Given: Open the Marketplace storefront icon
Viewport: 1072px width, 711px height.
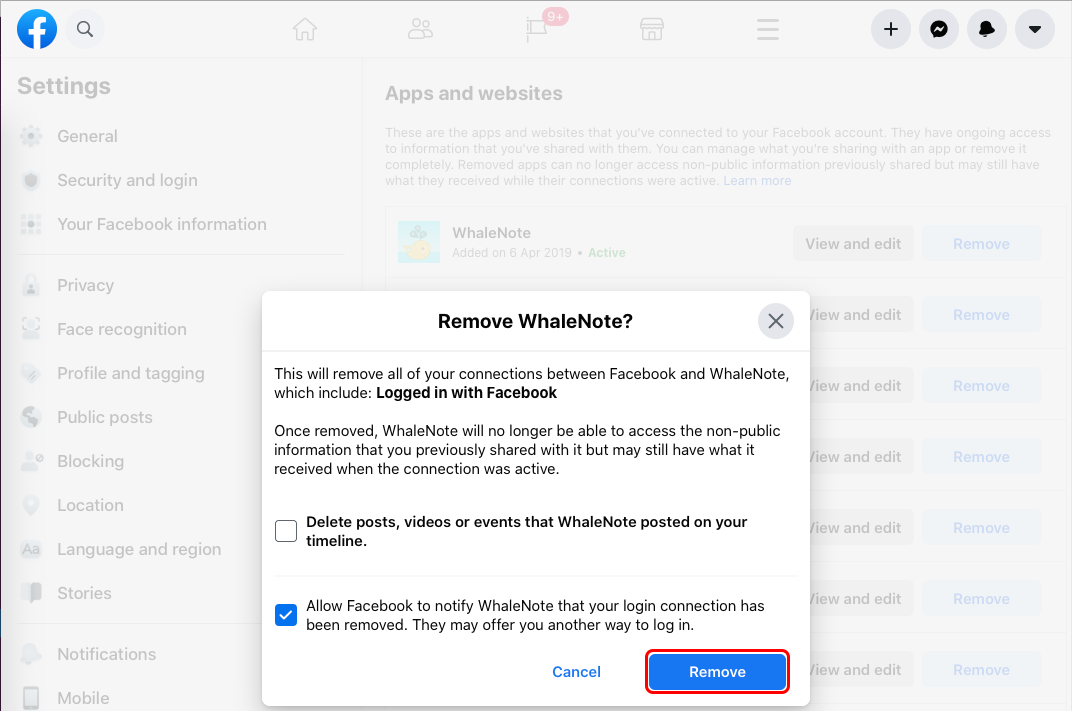Looking at the screenshot, I should [x=652, y=29].
